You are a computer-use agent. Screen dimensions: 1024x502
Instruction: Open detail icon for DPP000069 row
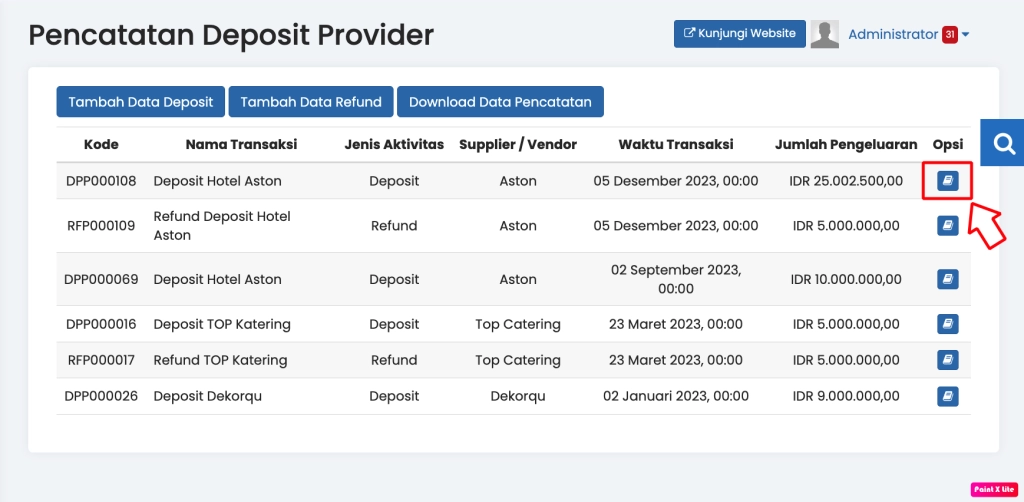tap(947, 279)
